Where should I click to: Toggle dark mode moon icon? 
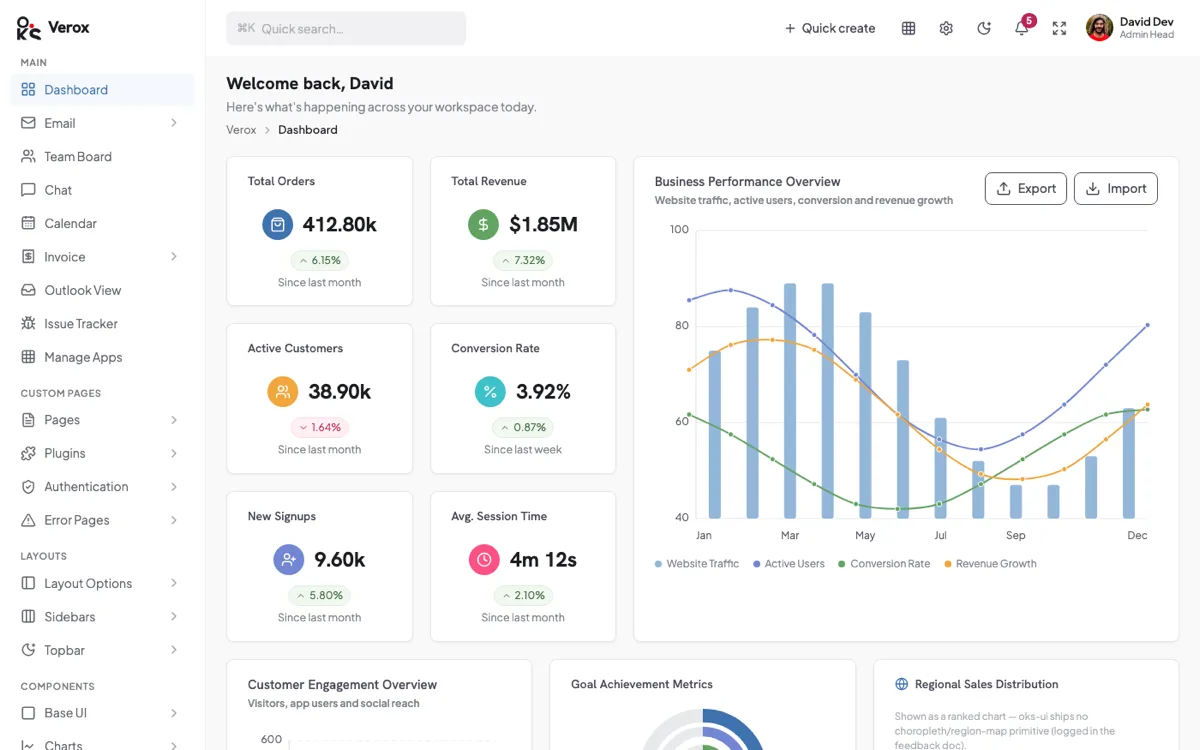984,28
